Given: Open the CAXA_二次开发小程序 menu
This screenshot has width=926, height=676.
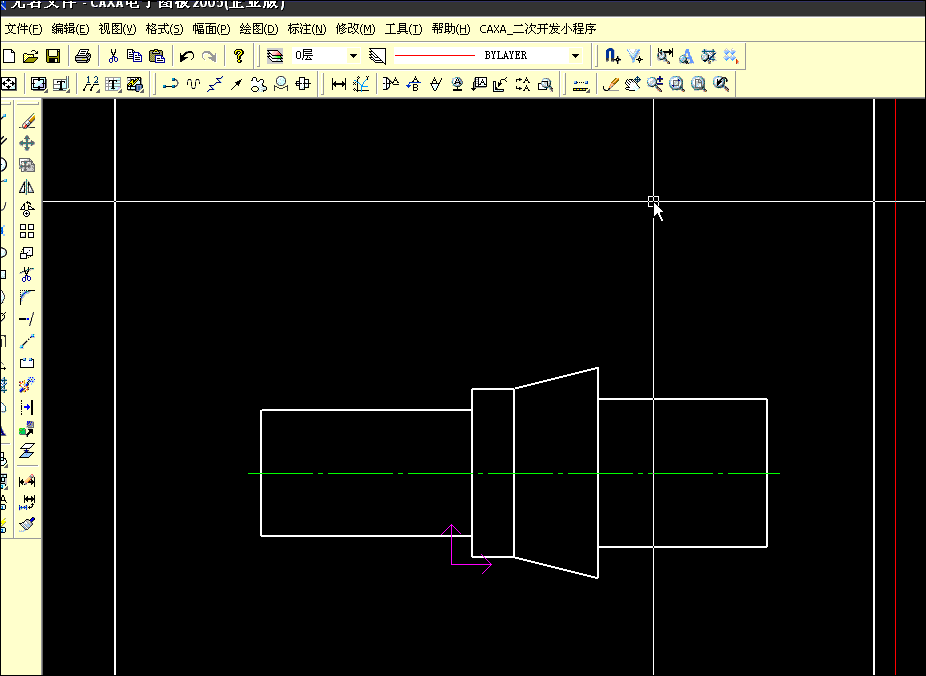Looking at the screenshot, I should coord(537,29).
